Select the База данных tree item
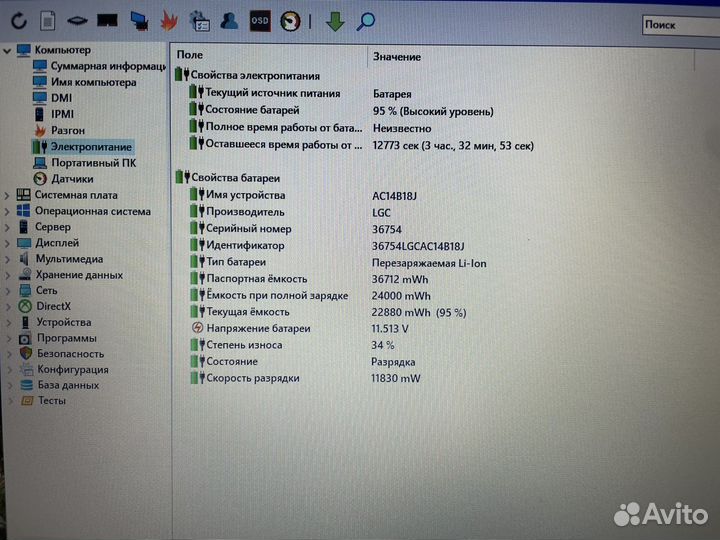This screenshot has width=720, height=540. tap(60, 385)
